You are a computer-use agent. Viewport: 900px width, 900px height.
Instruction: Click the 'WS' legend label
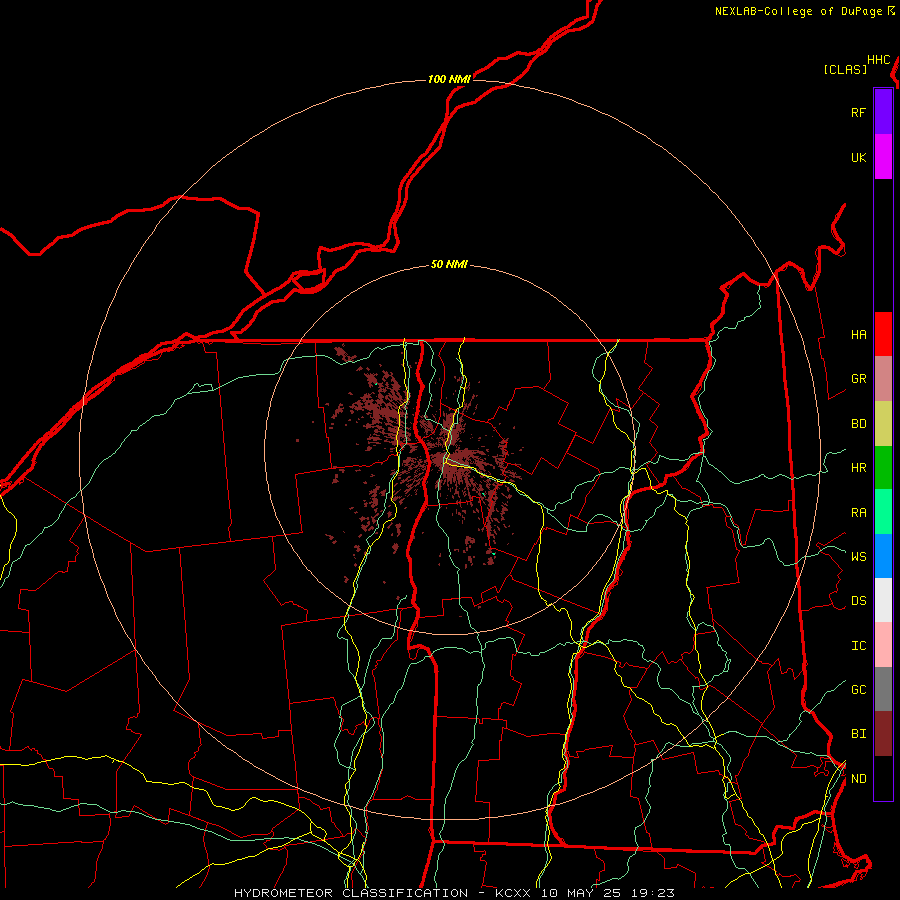tap(858, 556)
